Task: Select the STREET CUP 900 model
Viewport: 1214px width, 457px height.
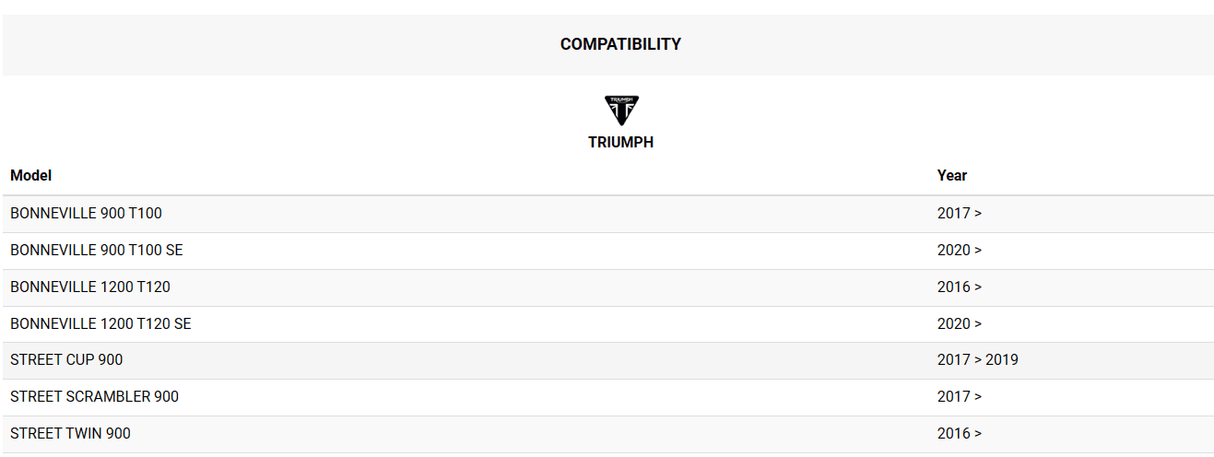Action: pyautogui.click(x=66, y=360)
